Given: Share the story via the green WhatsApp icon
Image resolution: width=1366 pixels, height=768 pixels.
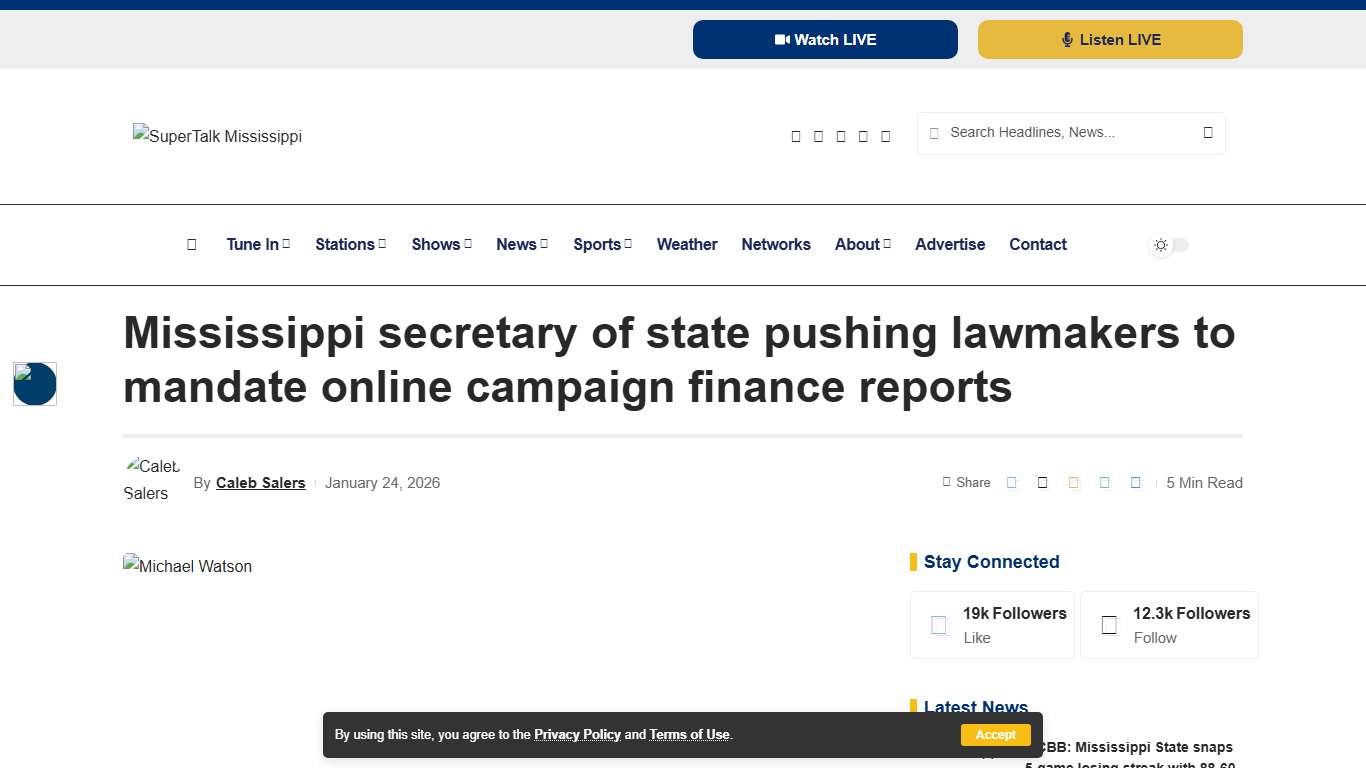Looking at the screenshot, I should point(1105,482).
